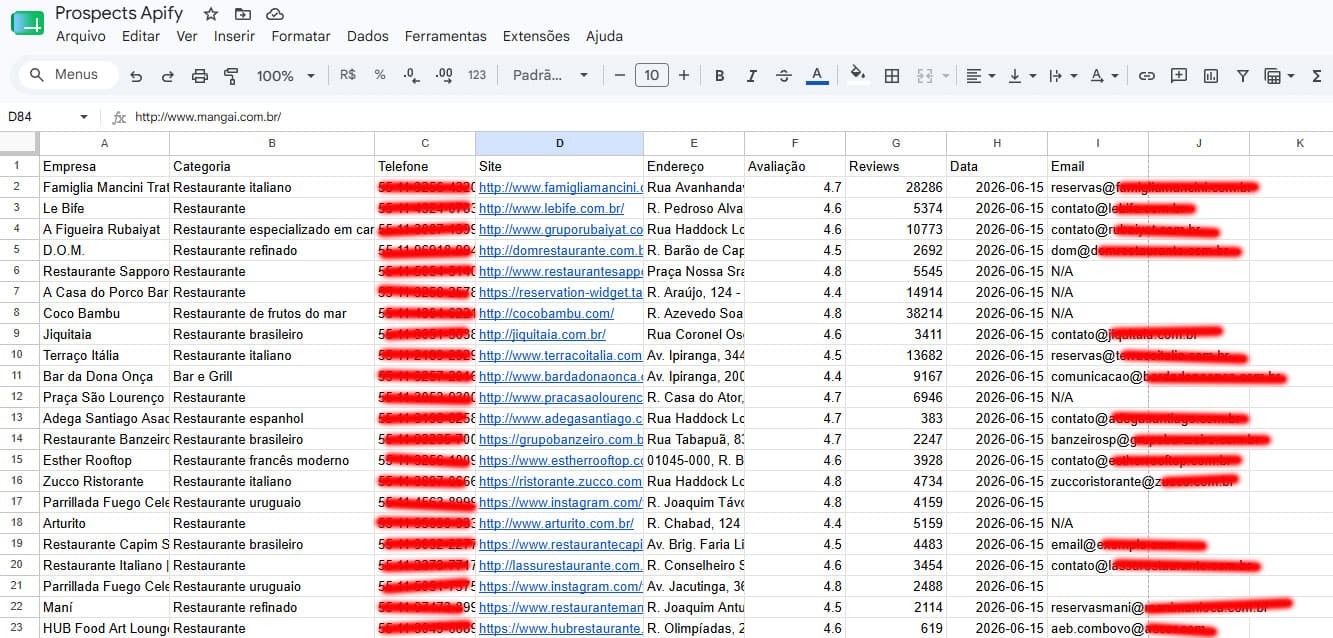Screen dimensions: 1333x638
Task: Edit the font size field
Action: [x=652, y=75]
